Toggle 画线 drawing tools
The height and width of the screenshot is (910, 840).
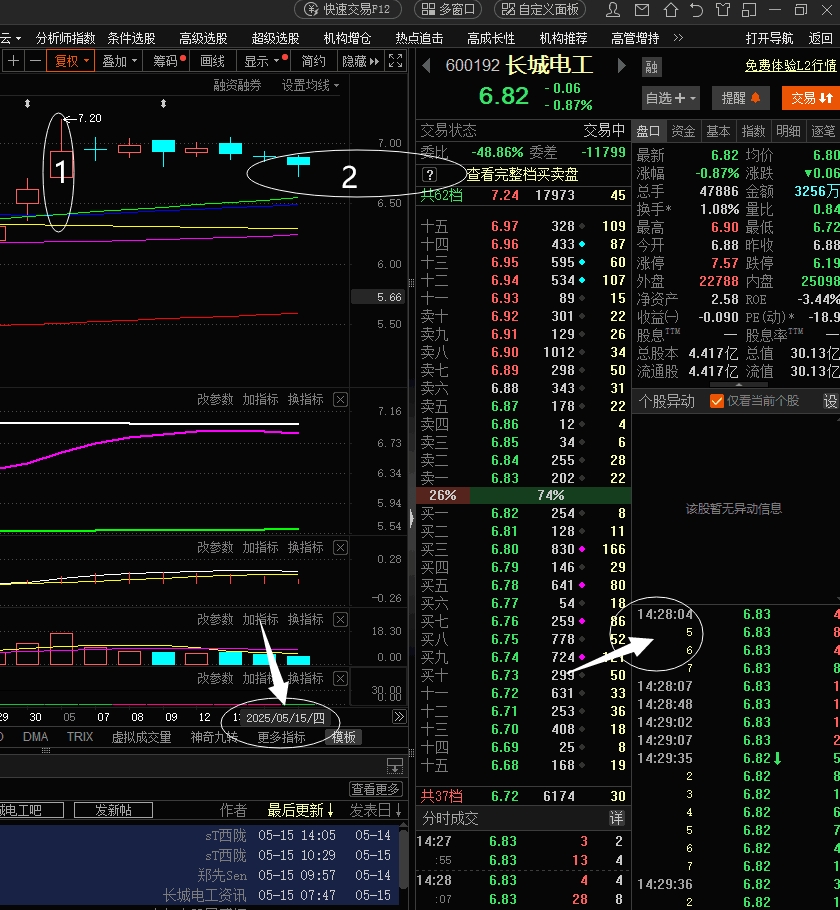[x=212, y=61]
